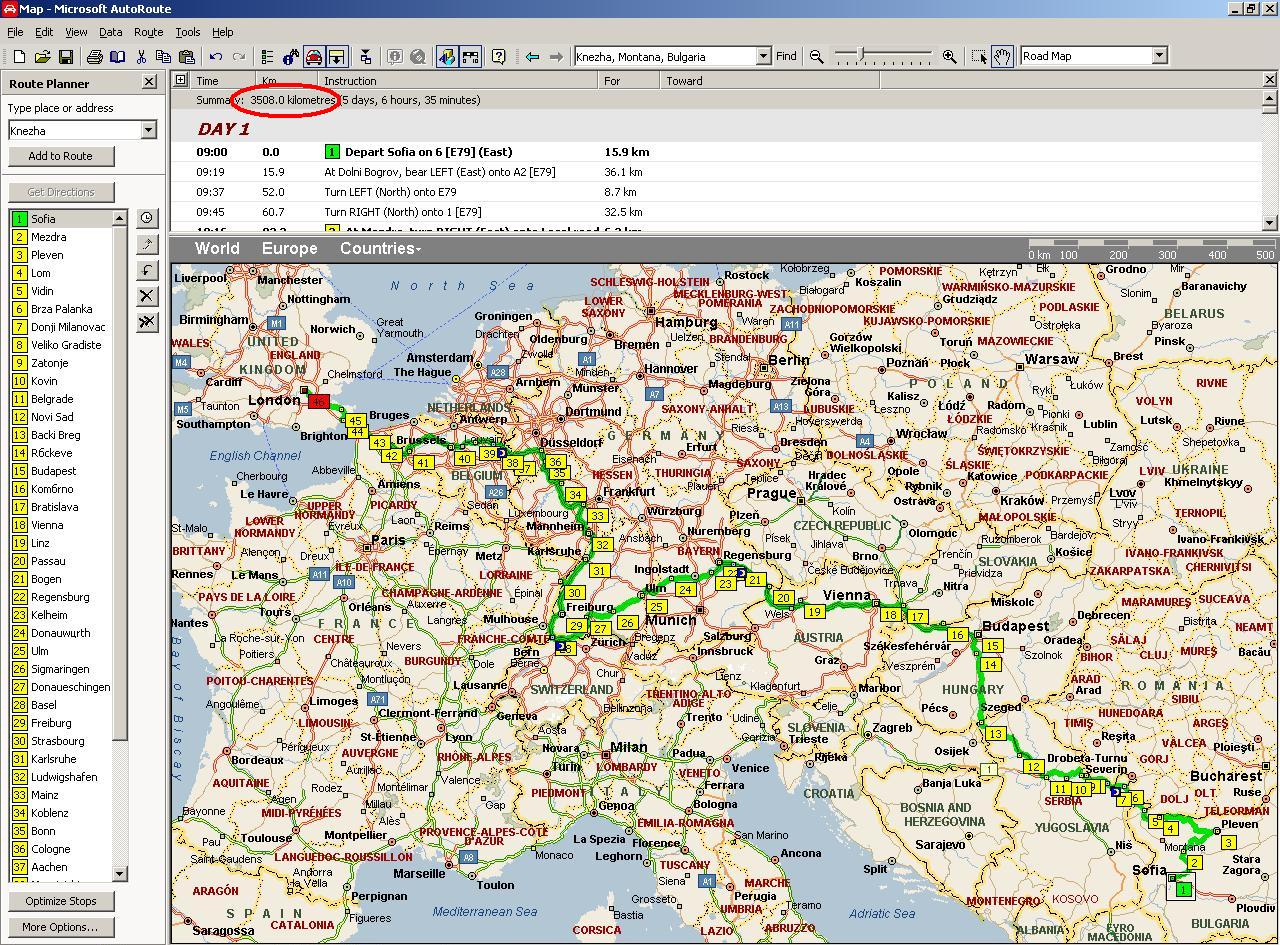
Task: Toggle the Legend and Overview list icon
Action: [267, 57]
